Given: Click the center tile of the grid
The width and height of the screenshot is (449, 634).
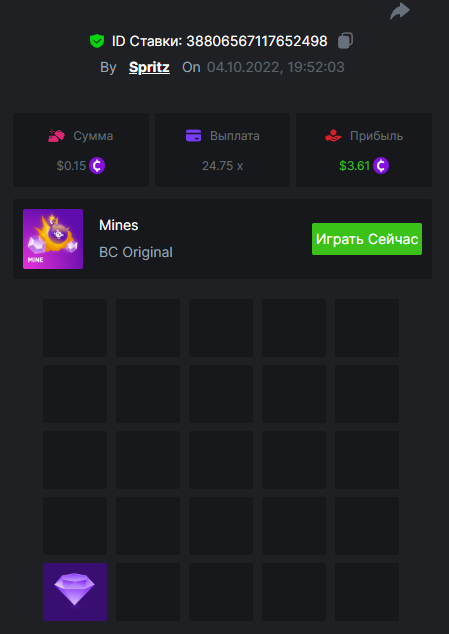Looking at the screenshot, I should point(221,460).
